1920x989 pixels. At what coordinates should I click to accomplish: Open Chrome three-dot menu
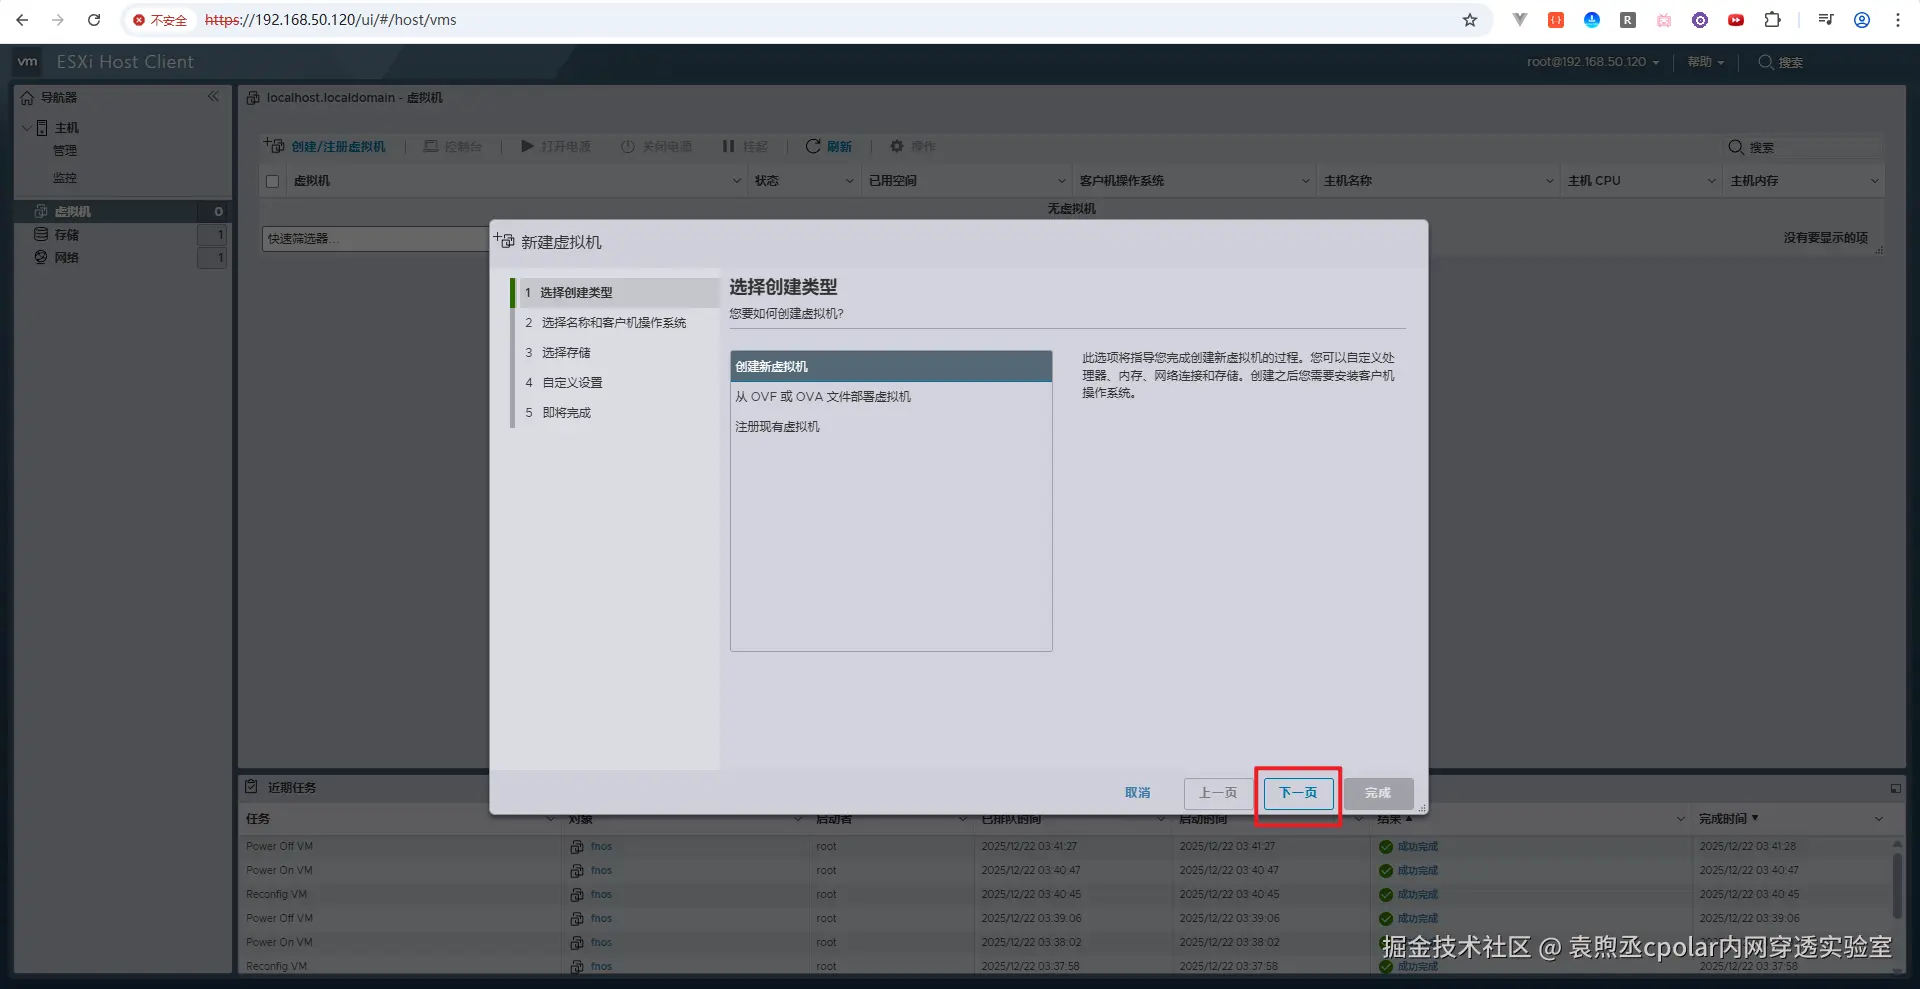1898,20
